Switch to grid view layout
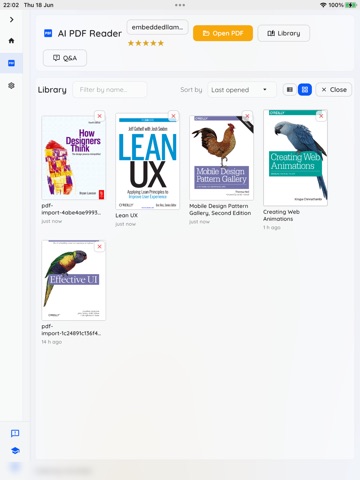The height and width of the screenshot is (480, 360). [x=305, y=90]
